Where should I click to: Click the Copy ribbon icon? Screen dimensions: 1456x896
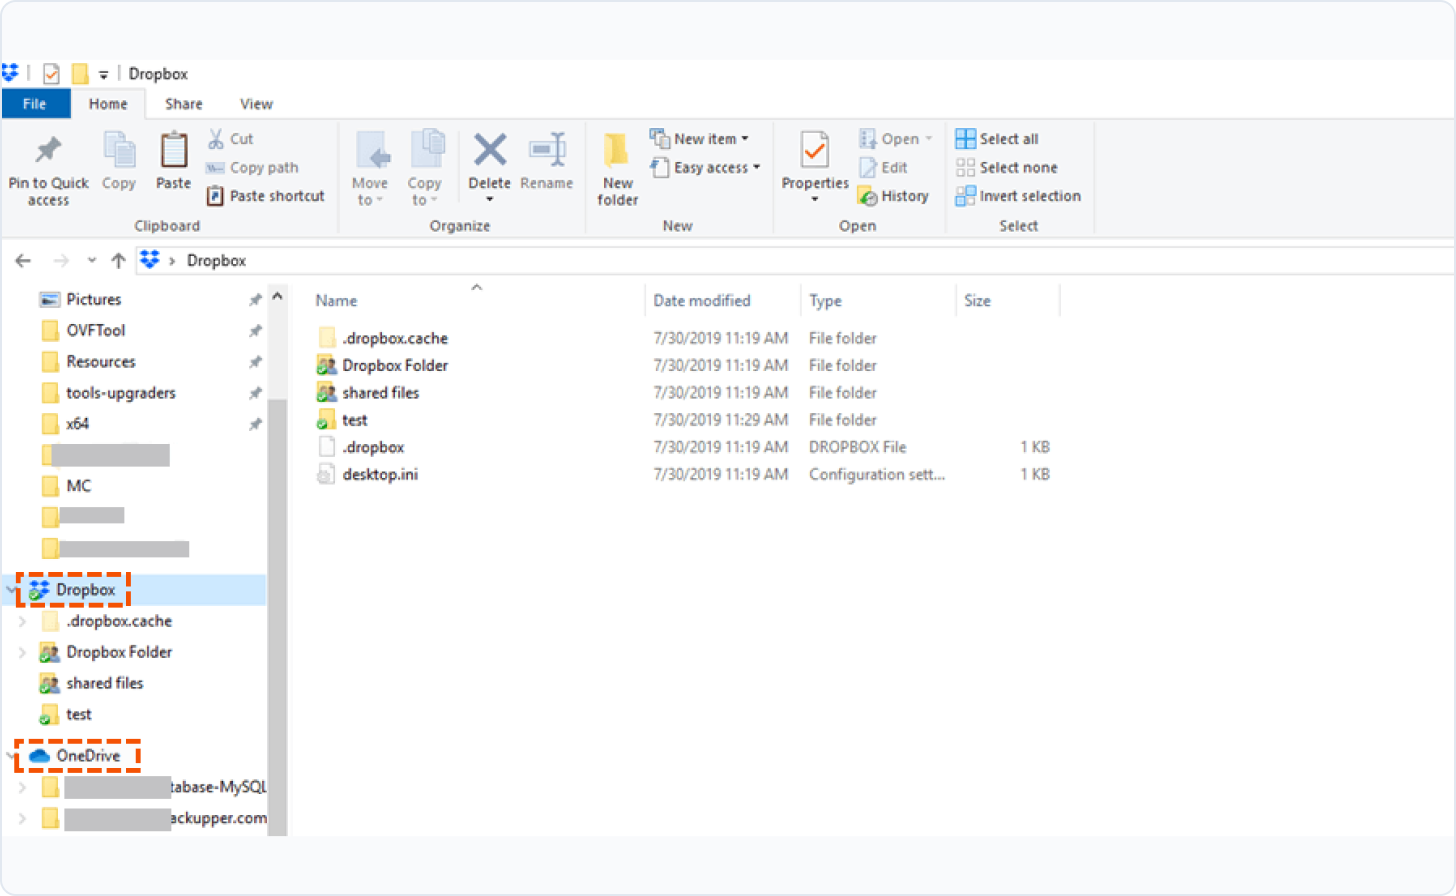tap(119, 150)
